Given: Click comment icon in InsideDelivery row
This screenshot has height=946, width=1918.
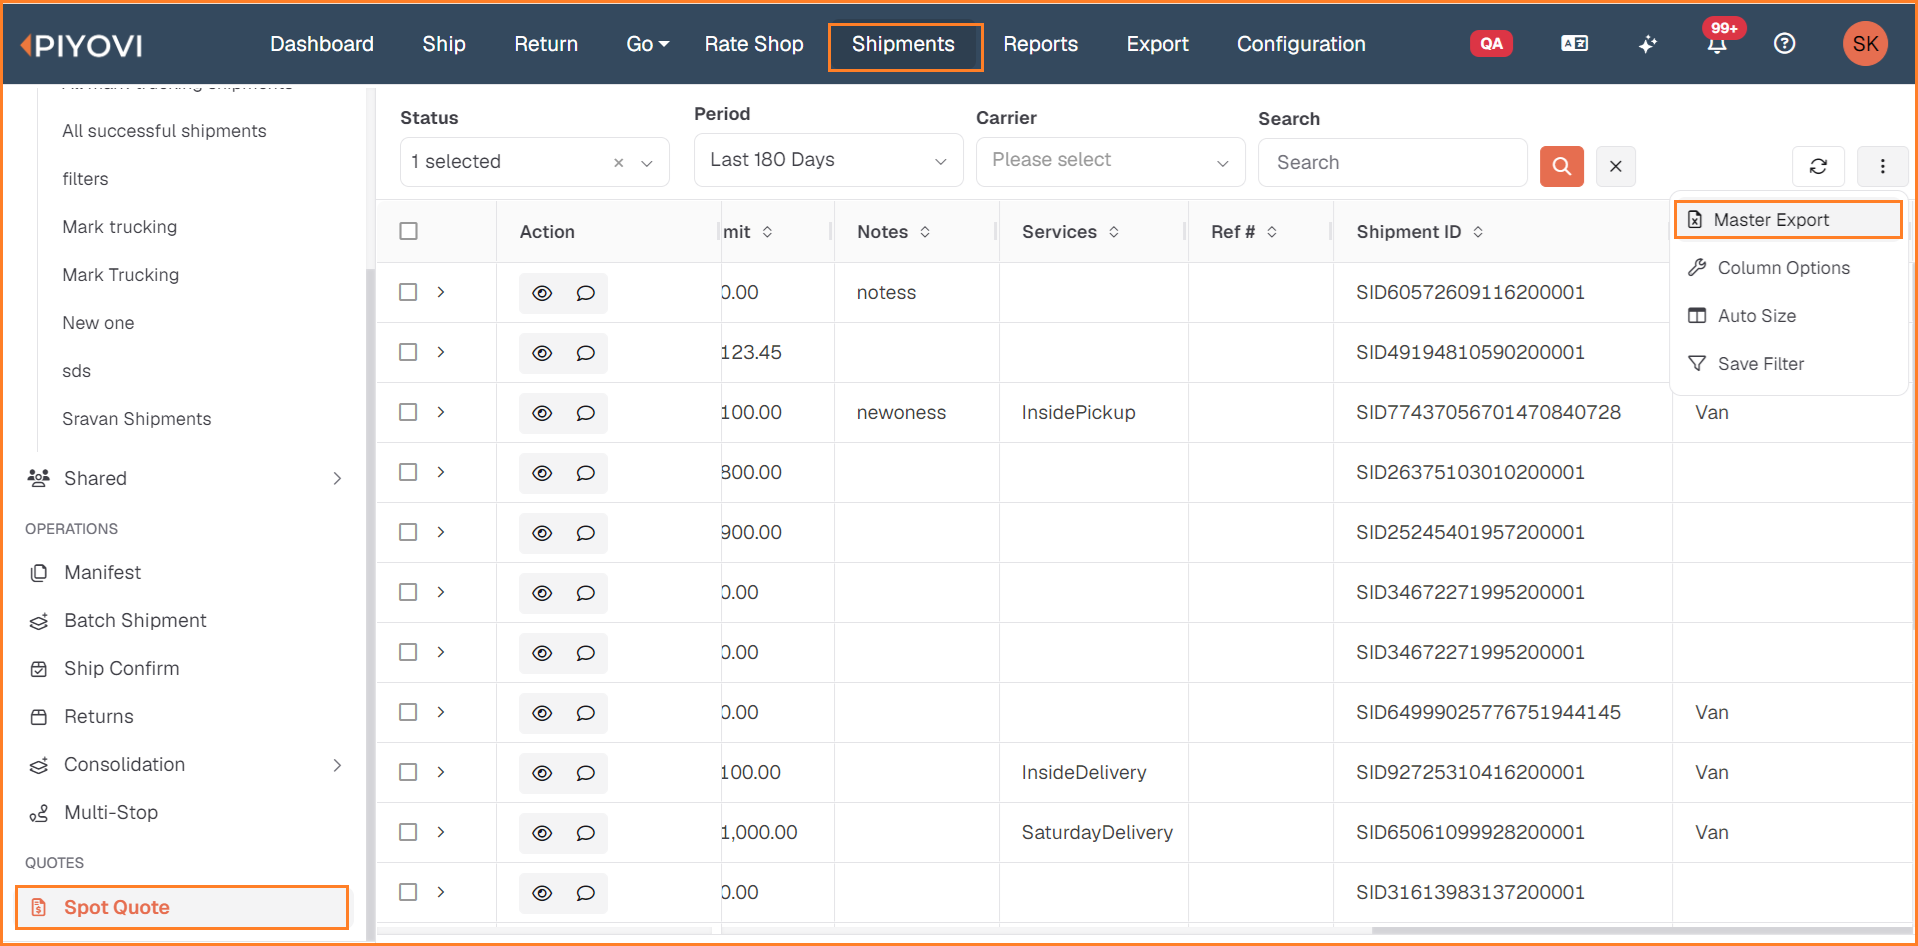Looking at the screenshot, I should coord(585,773).
